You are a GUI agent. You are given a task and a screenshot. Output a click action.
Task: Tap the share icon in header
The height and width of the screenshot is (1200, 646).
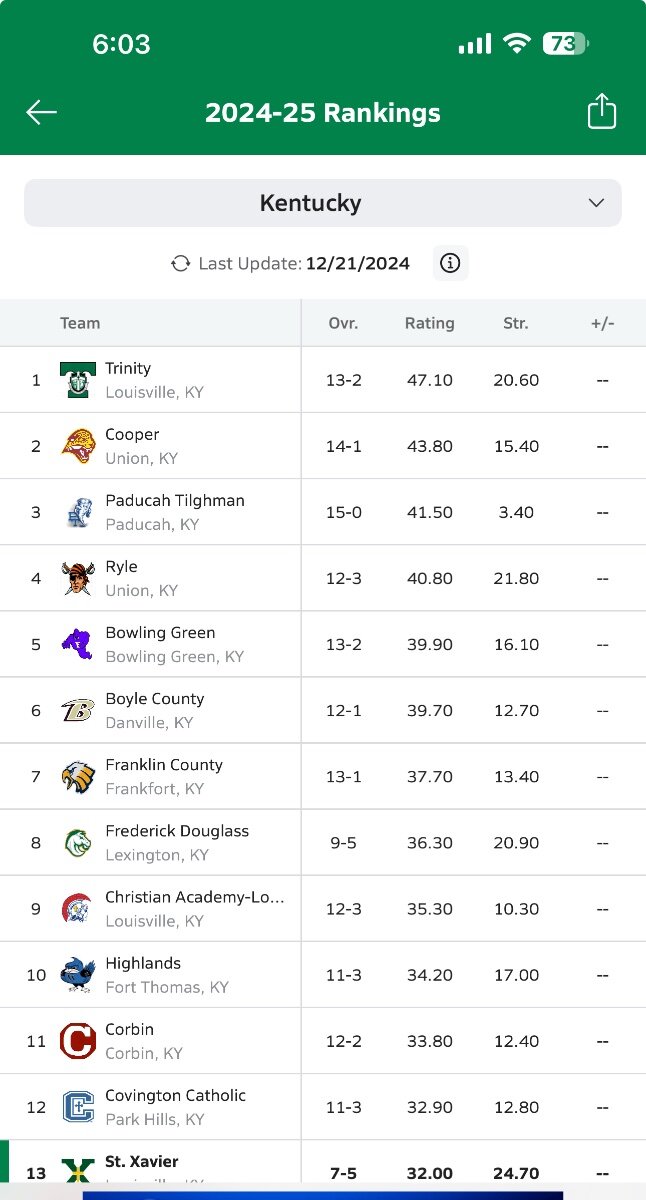point(601,111)
